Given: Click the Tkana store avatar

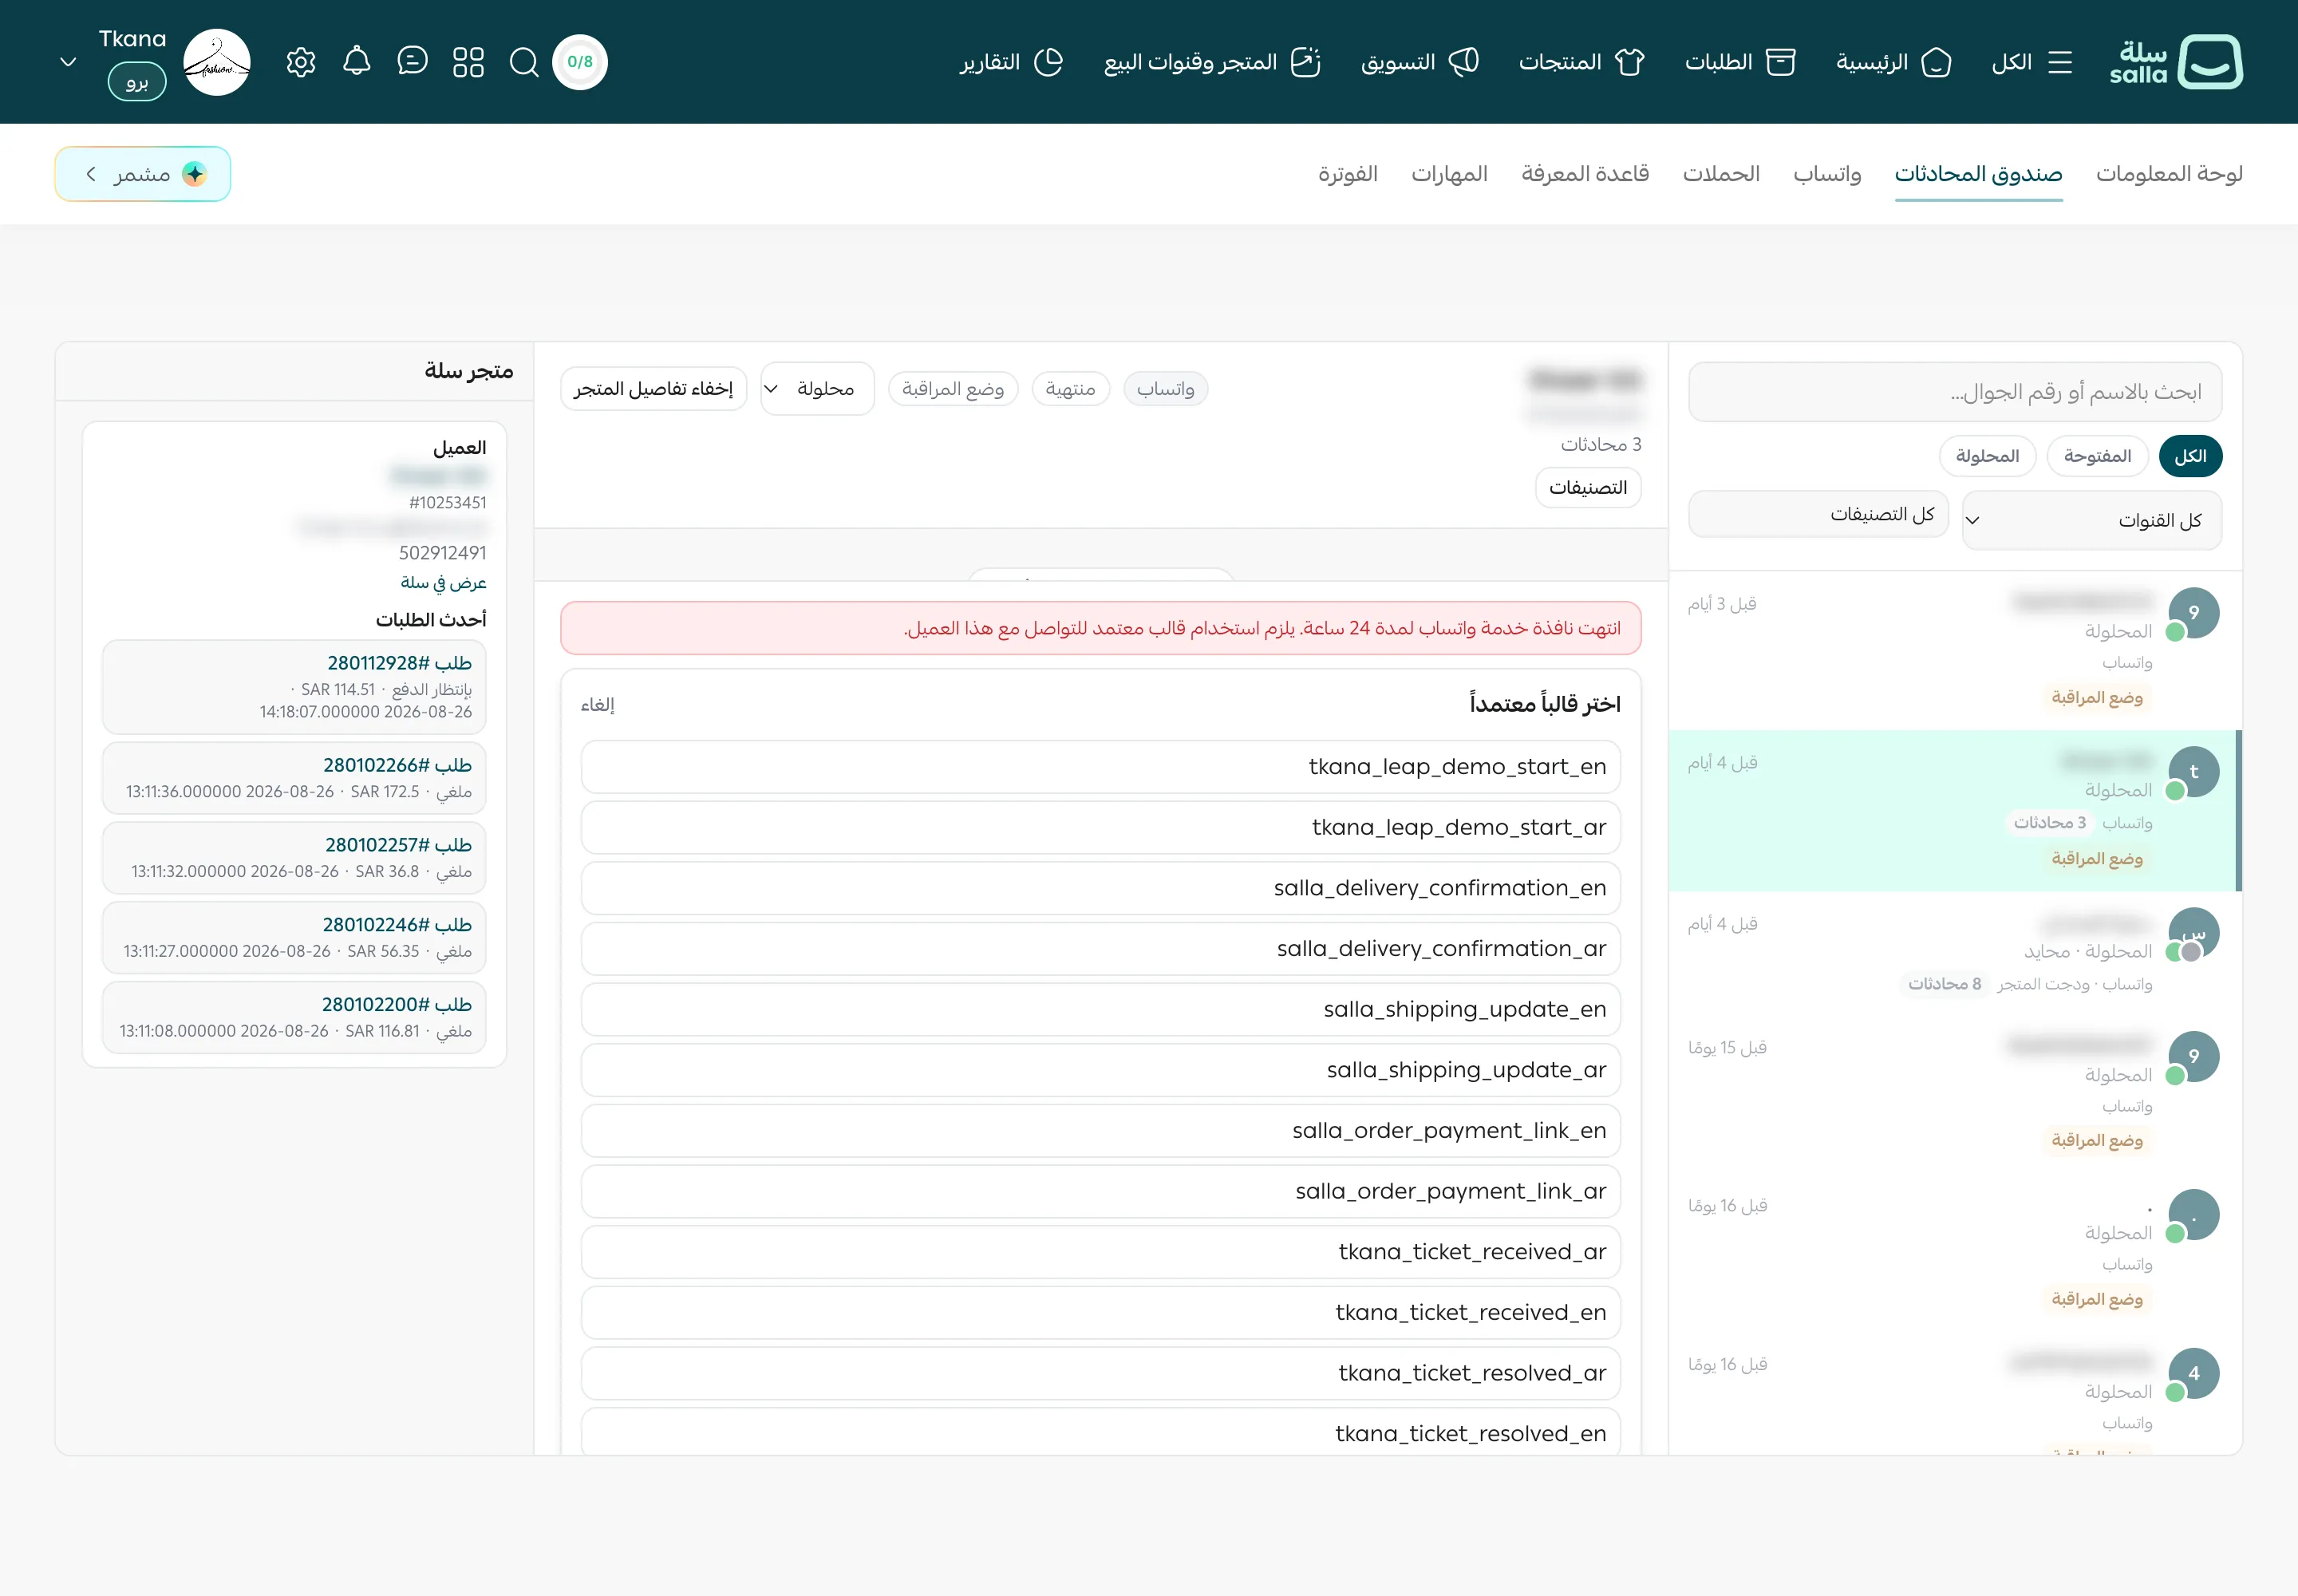Looking at the screenshot, I should (x=217, y=62).
